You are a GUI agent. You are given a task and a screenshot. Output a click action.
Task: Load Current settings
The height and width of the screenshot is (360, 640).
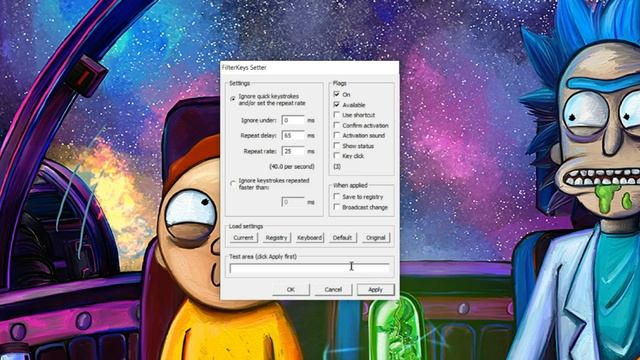[243, 238]
